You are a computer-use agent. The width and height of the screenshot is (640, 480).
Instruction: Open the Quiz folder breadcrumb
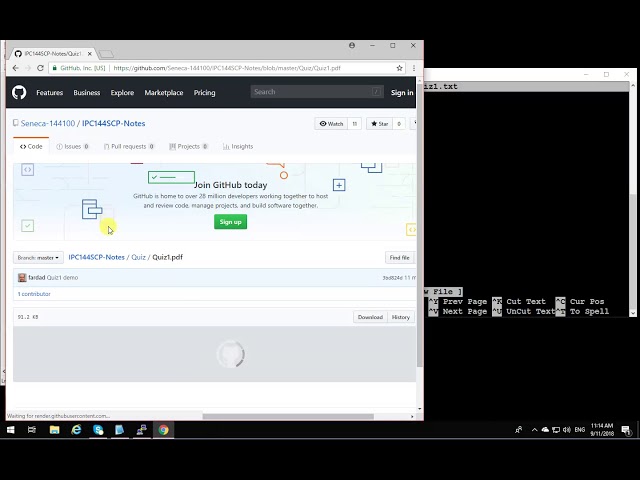pos(138,257)
